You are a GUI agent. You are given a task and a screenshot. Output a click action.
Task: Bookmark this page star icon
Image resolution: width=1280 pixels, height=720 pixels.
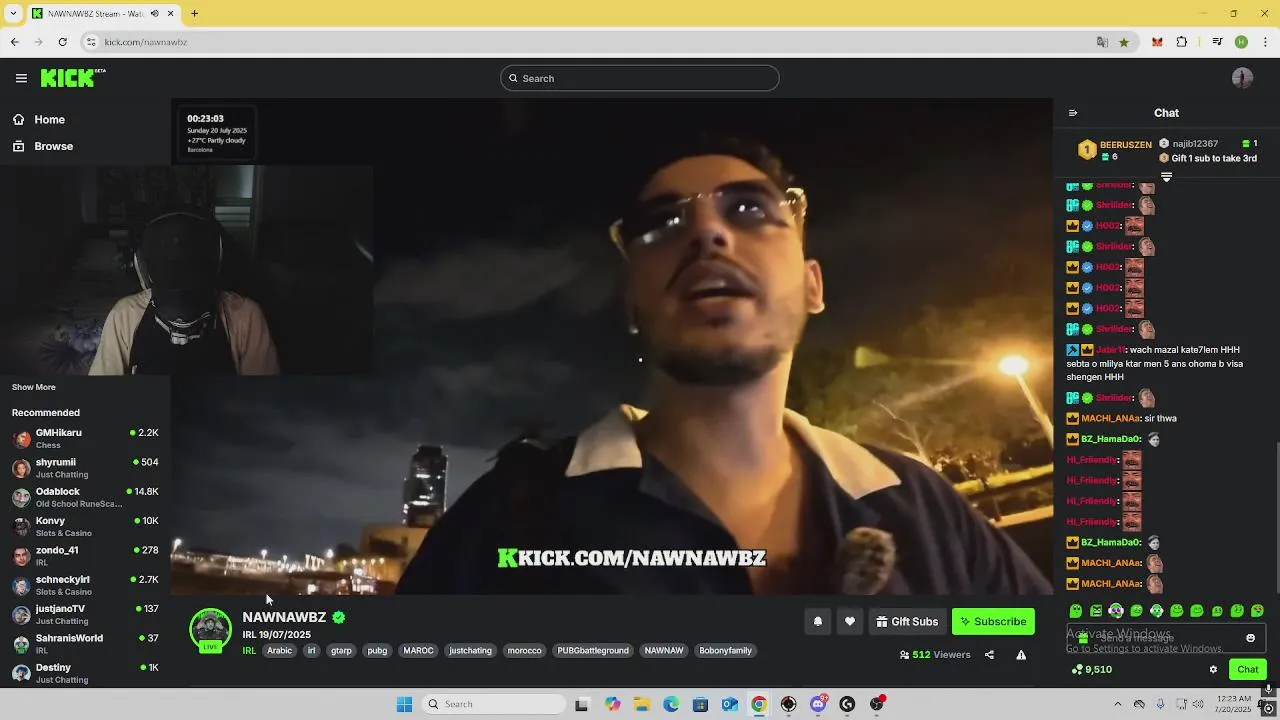(x=1124, y=42)
